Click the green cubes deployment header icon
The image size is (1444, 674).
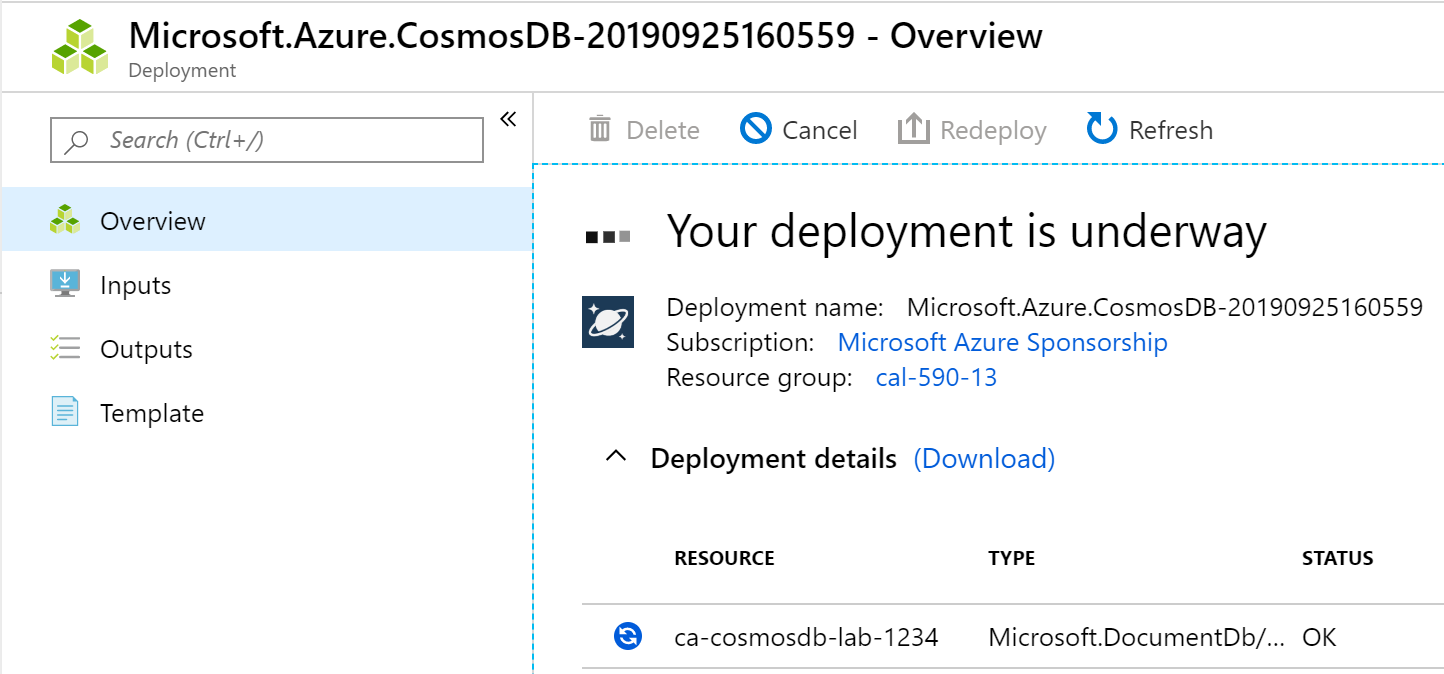pos(79,46)
